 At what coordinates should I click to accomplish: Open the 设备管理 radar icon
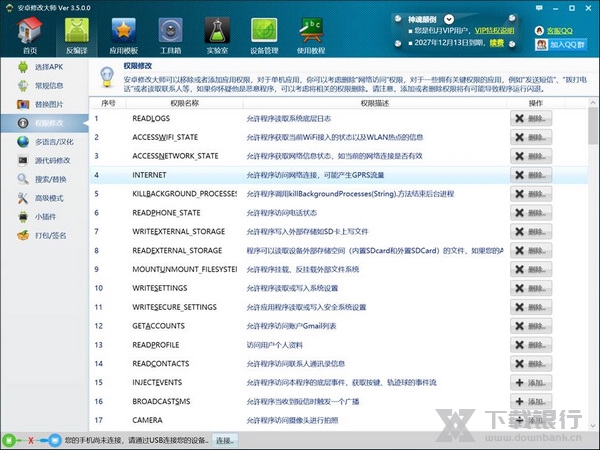click(264, 36)
